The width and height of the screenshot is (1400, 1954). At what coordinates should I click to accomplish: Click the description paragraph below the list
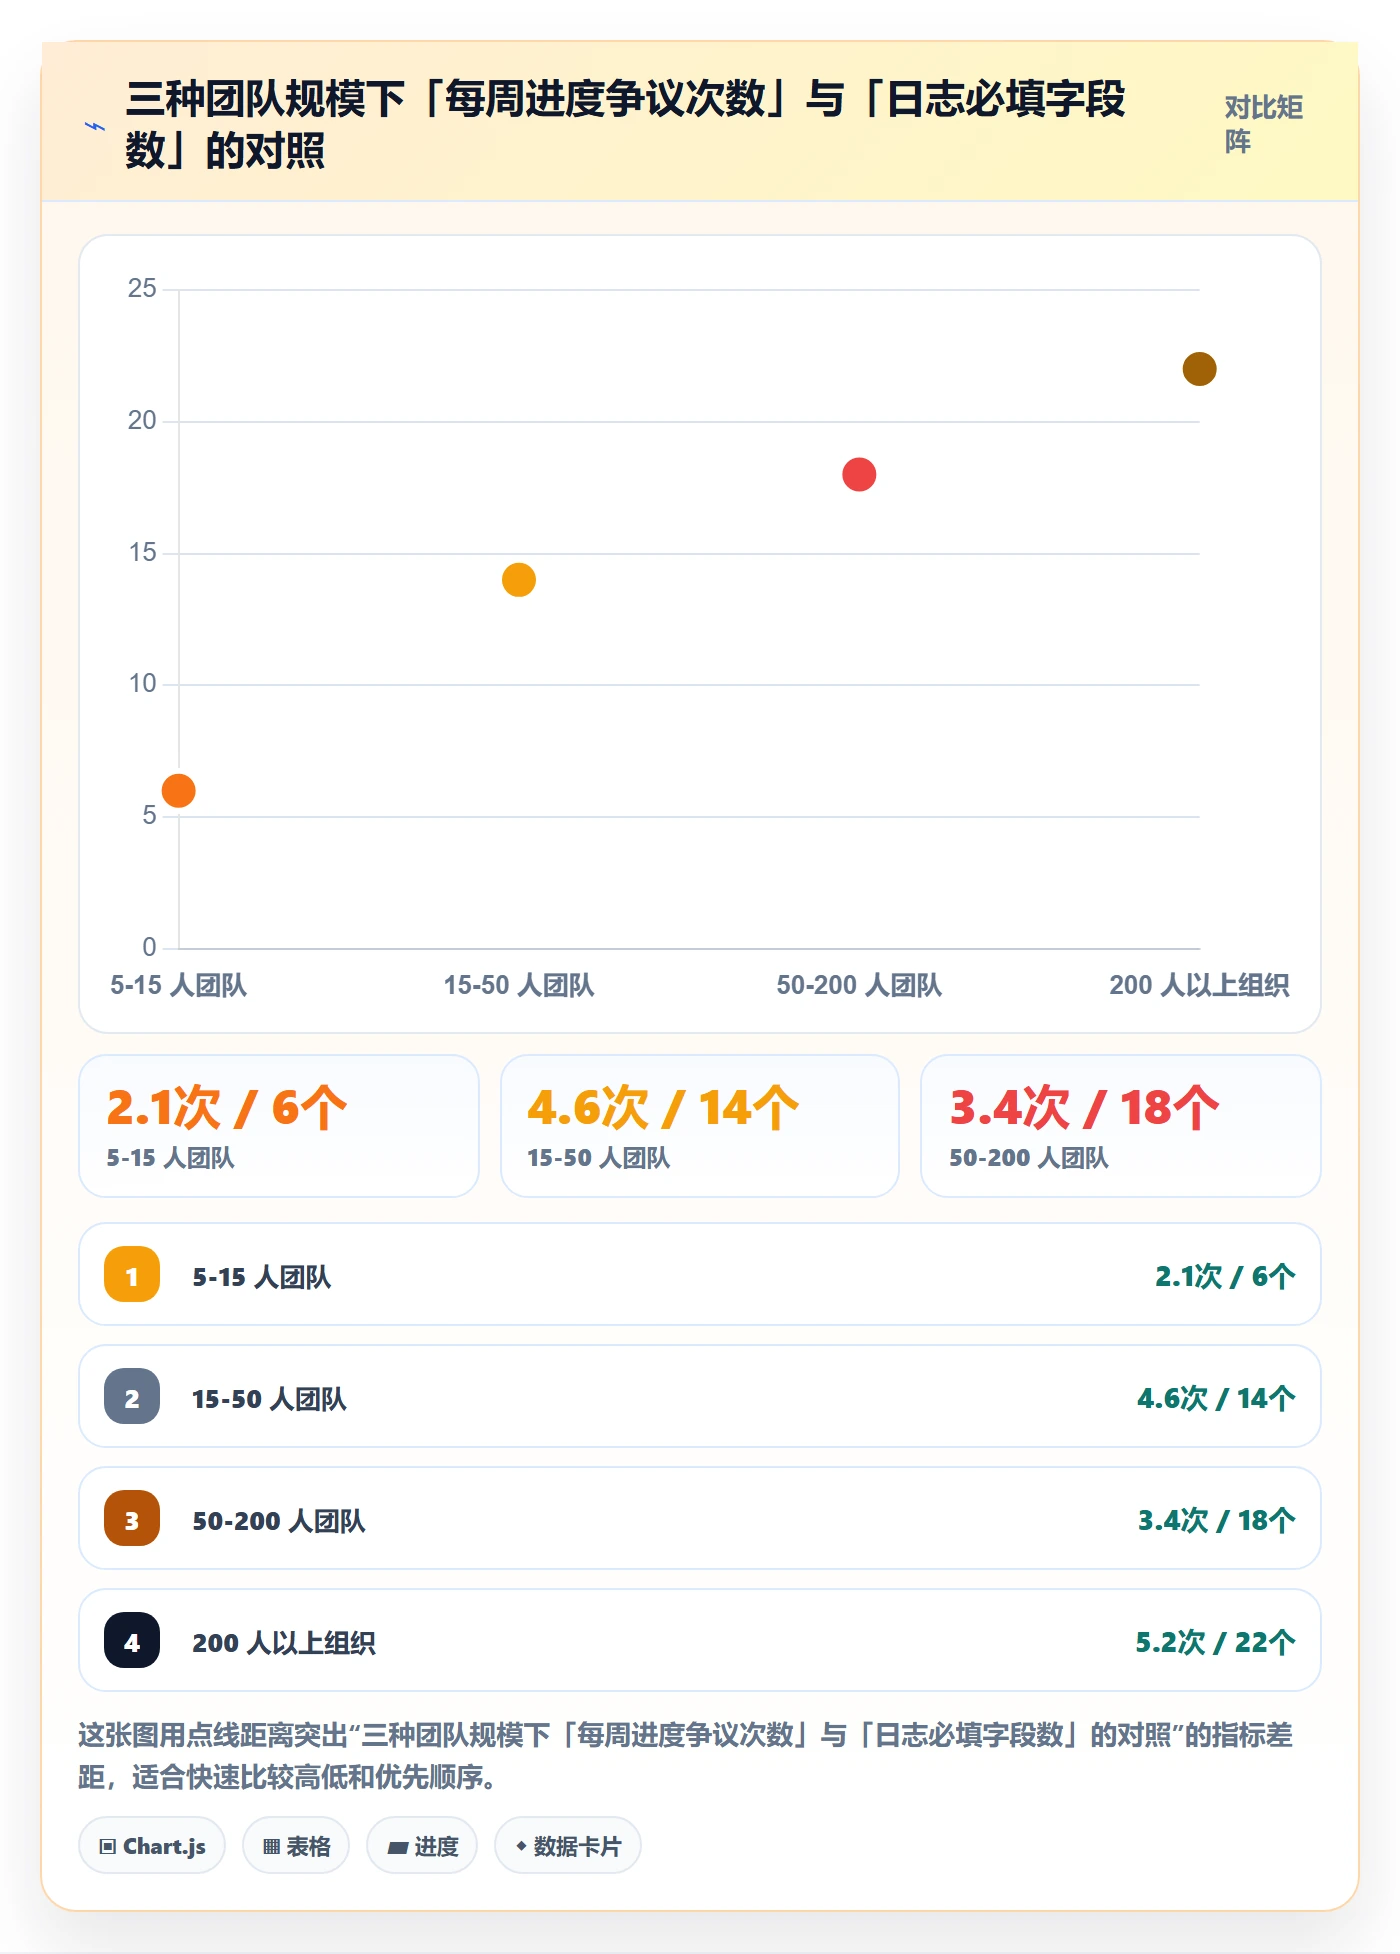(x=686, y=1756)
